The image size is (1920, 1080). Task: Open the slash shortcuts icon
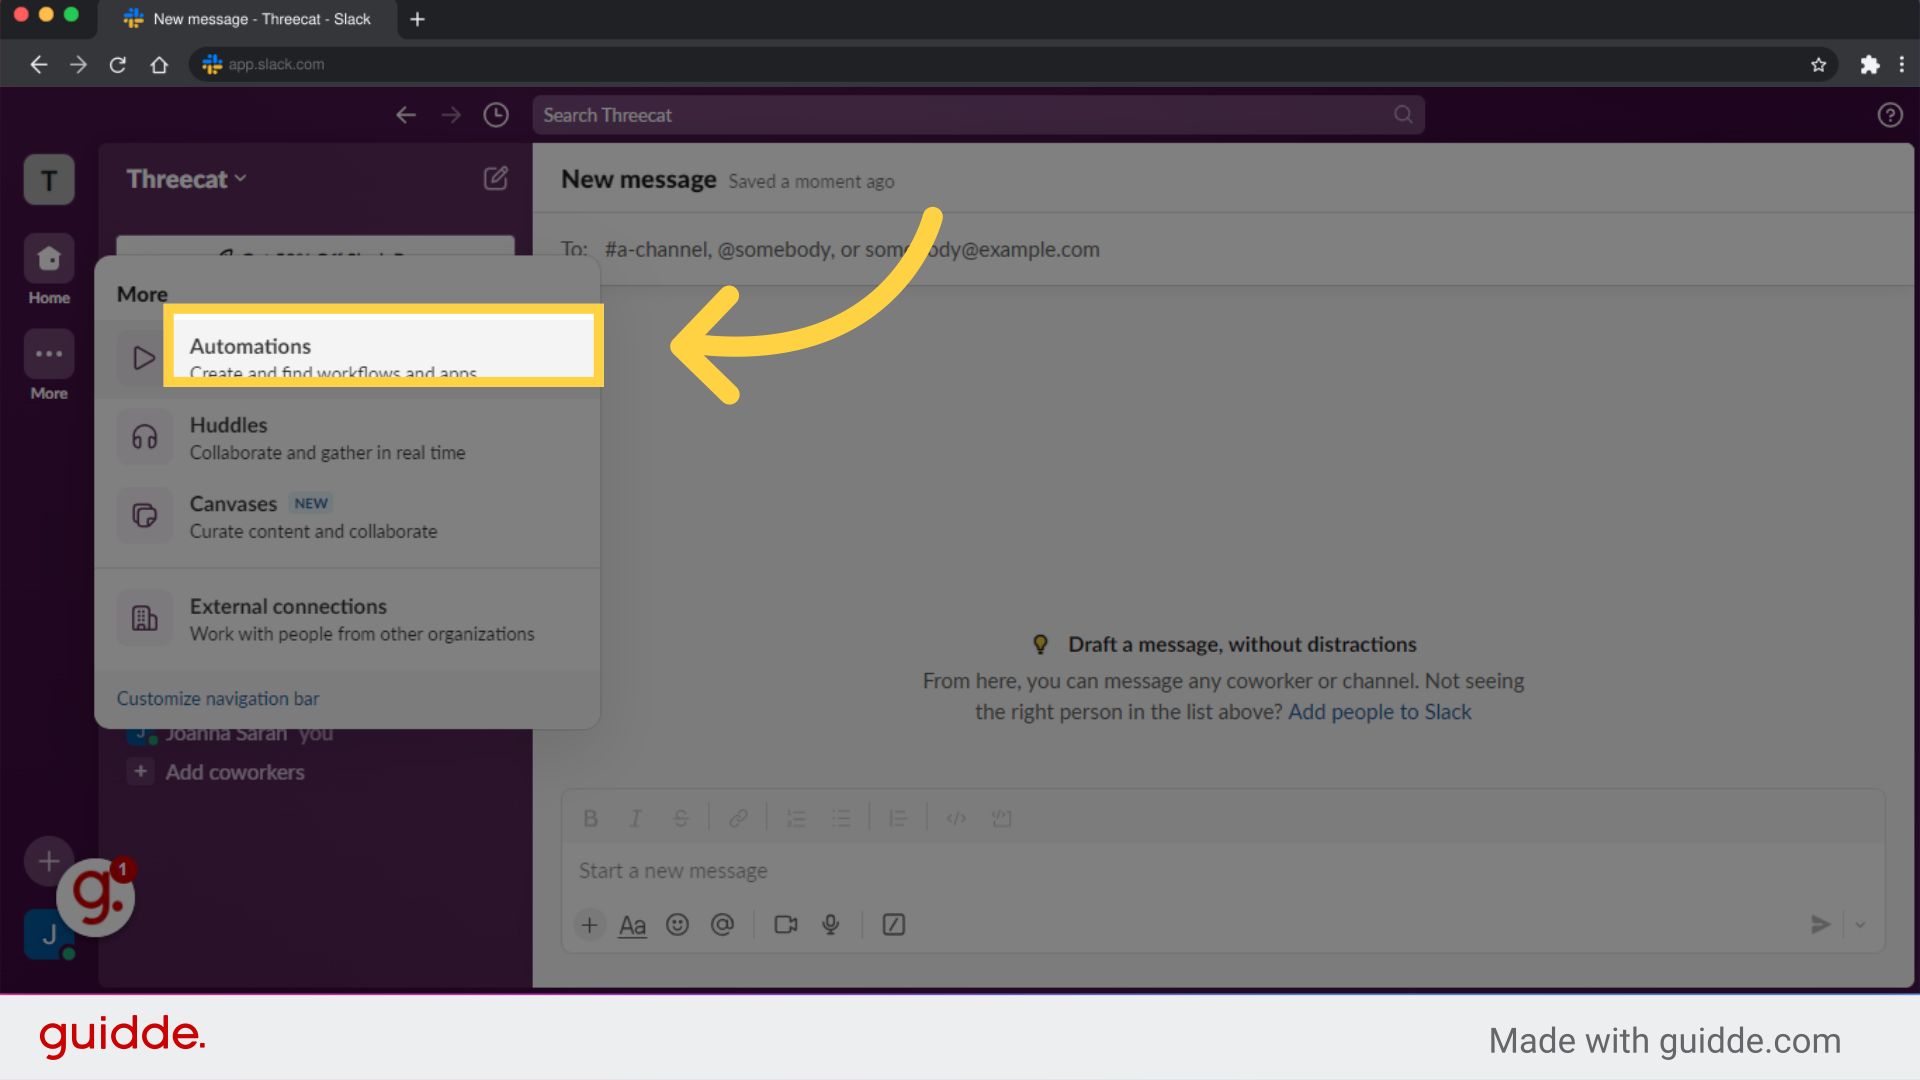[894, 925]
